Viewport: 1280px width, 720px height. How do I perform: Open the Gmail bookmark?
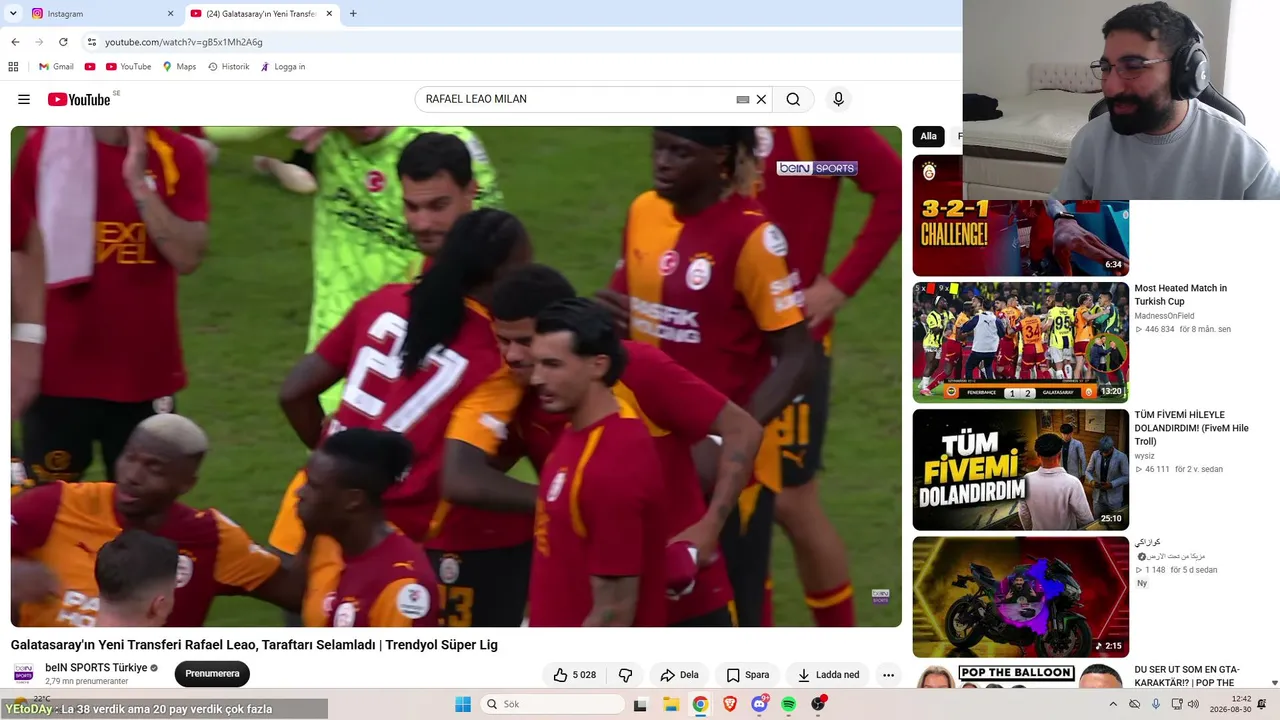click(x=56, y=67)
